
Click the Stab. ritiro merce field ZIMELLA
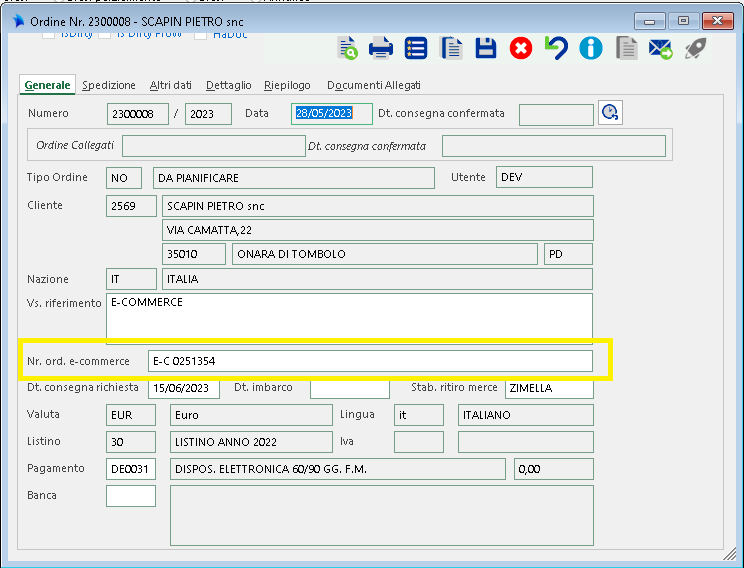549,388
